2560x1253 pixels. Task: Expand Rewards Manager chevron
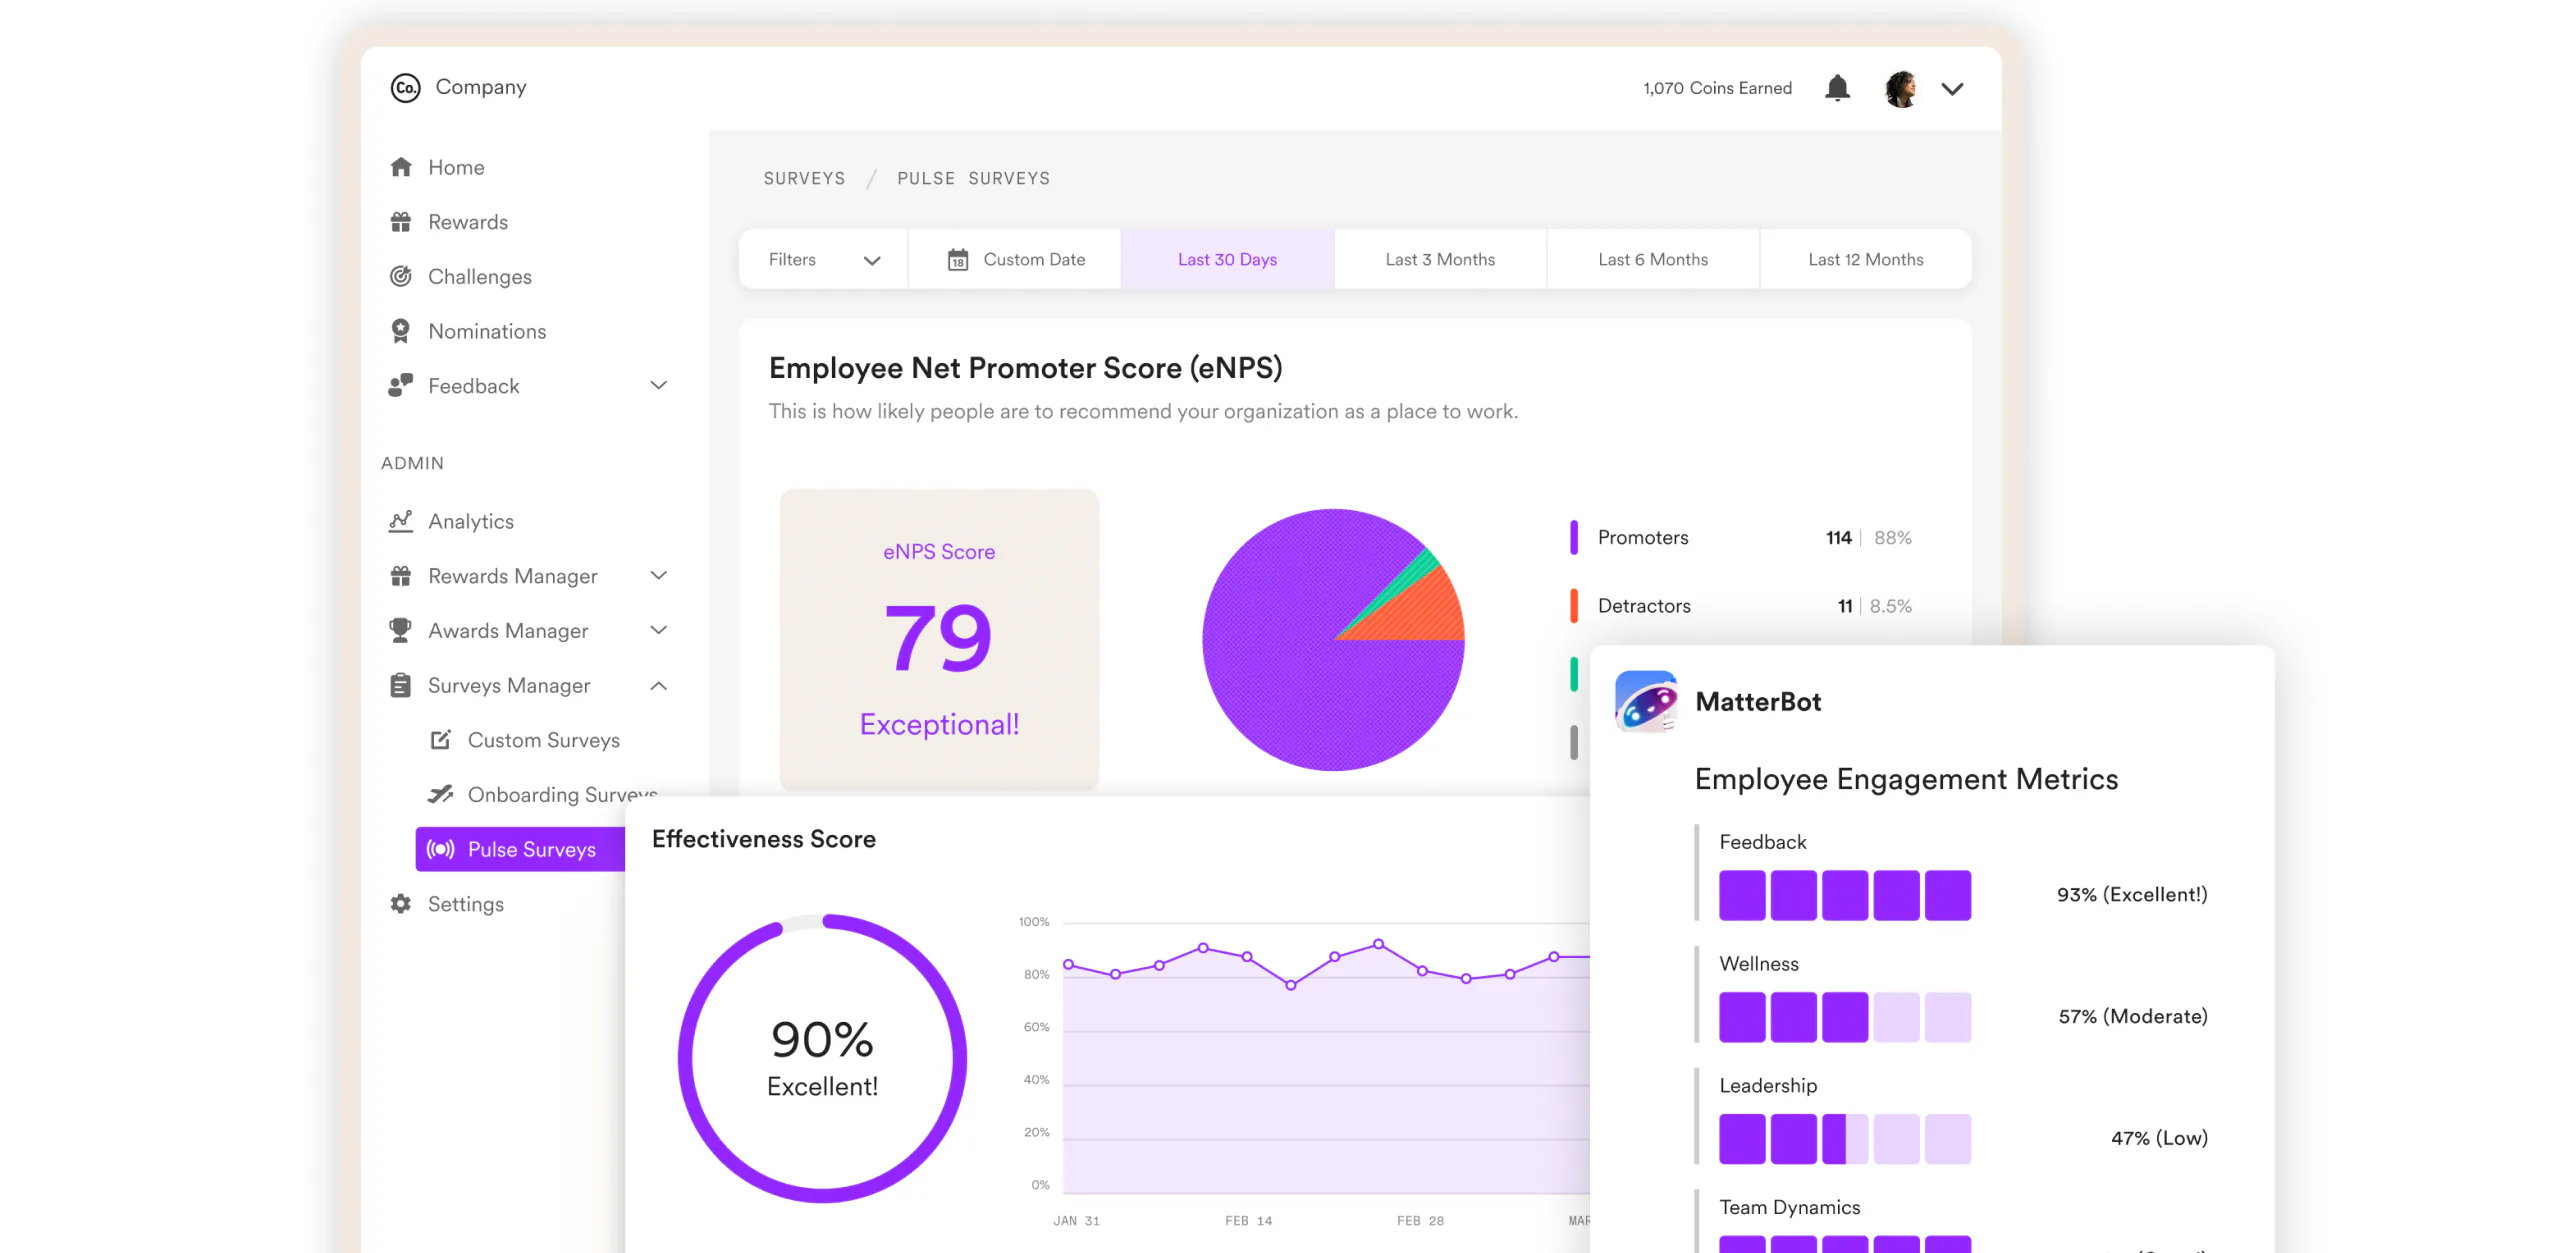pos(658,575)
